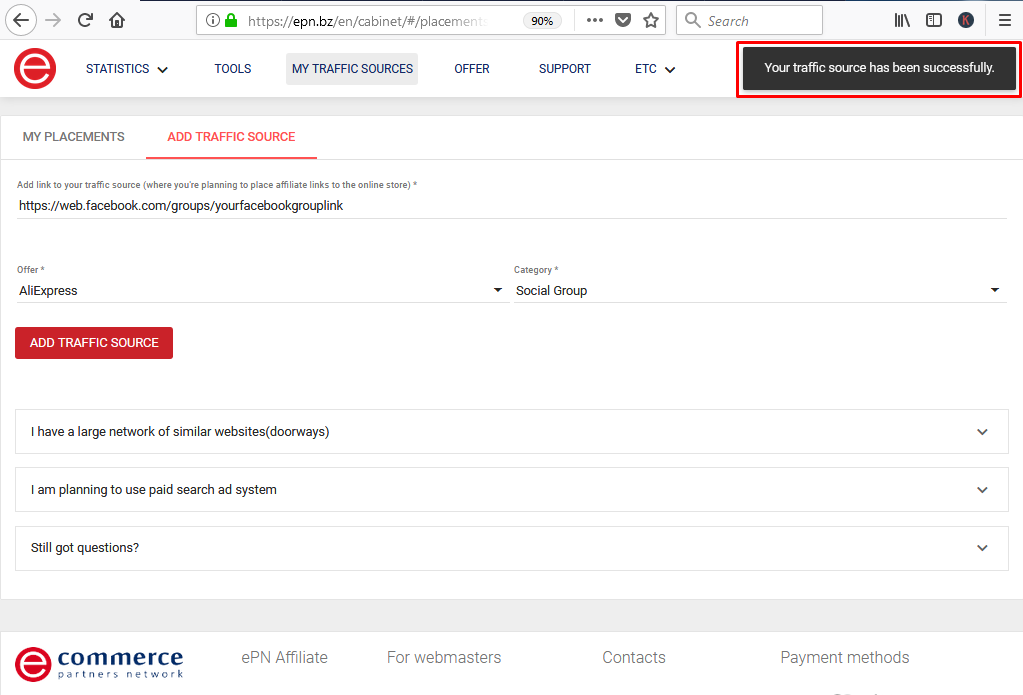
Task: Switch to the MY PLACEMENTS tab
Action: coord(73,136)
